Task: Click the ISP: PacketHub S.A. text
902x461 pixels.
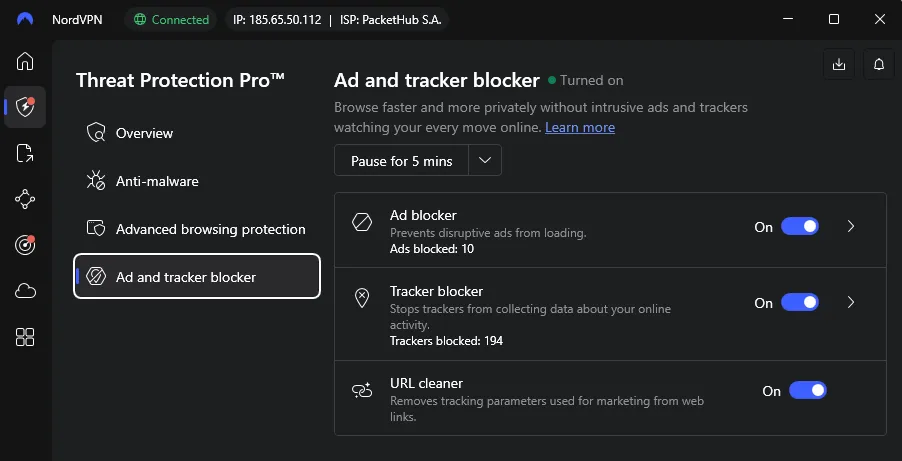Action: tap(389, 20)
